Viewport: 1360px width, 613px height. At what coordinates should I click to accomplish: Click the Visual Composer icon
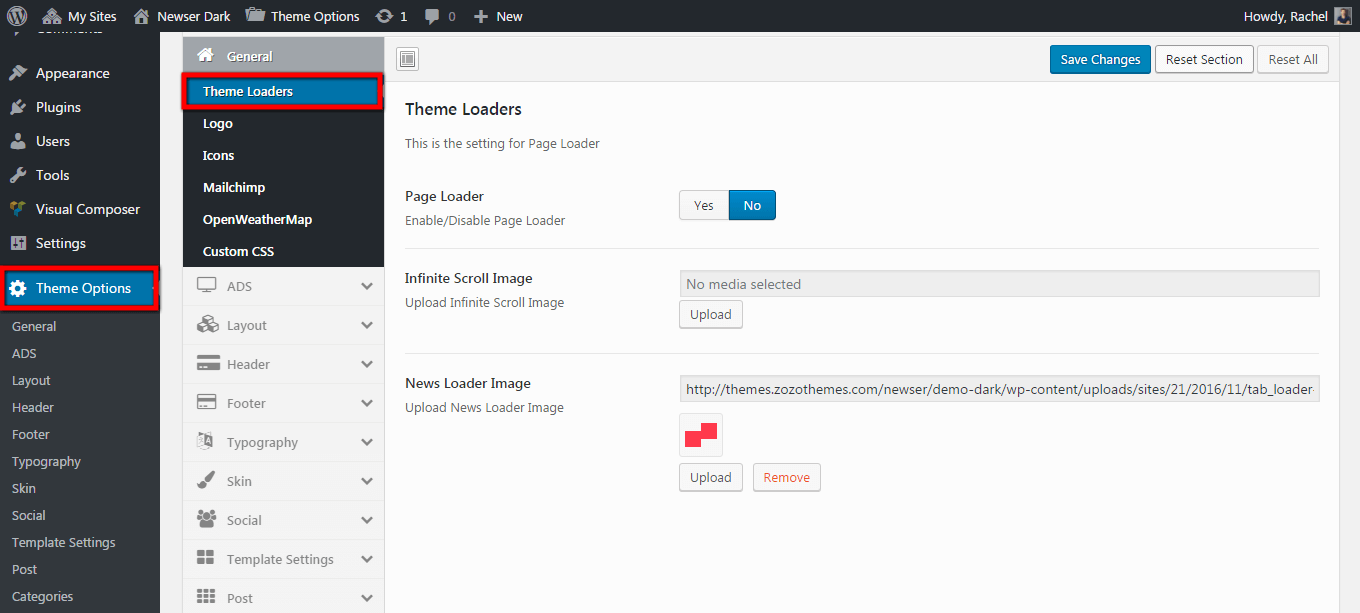pyautogui.click(x=18, y=209)
